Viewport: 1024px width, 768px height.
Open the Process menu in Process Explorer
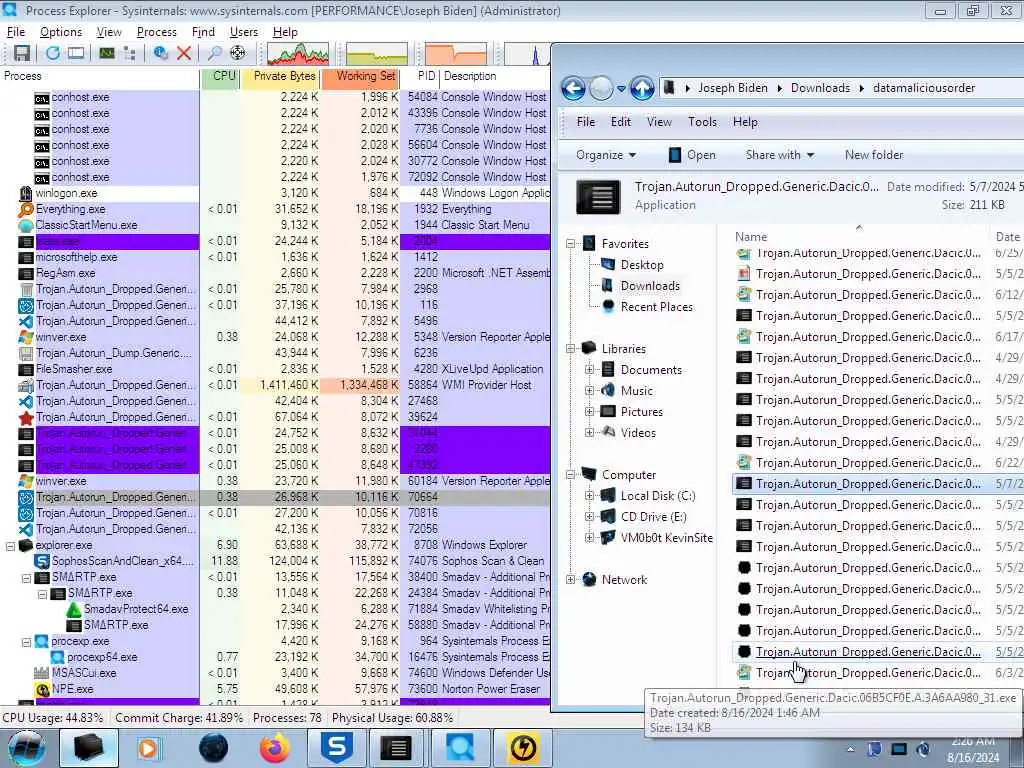click(156, 32)
